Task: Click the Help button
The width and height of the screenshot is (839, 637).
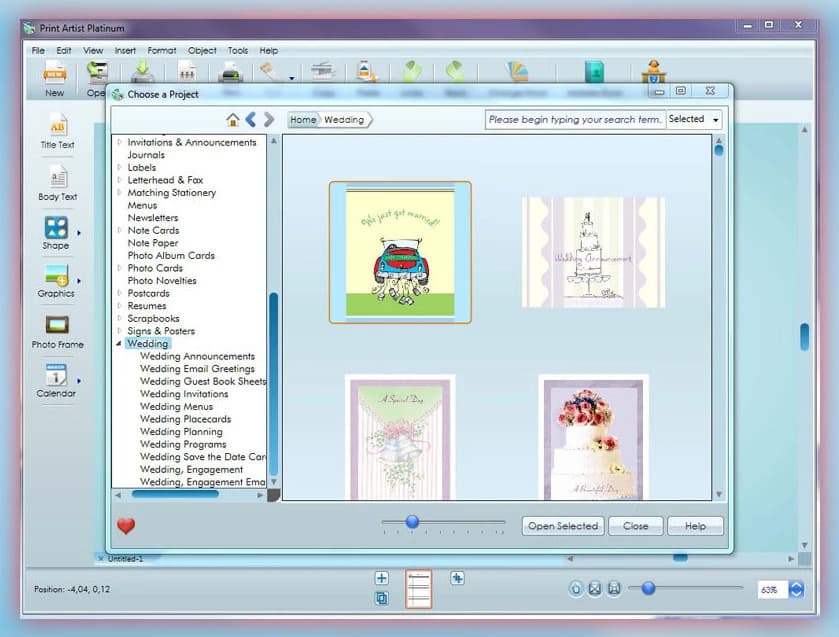Action: [x=695, y=526]
